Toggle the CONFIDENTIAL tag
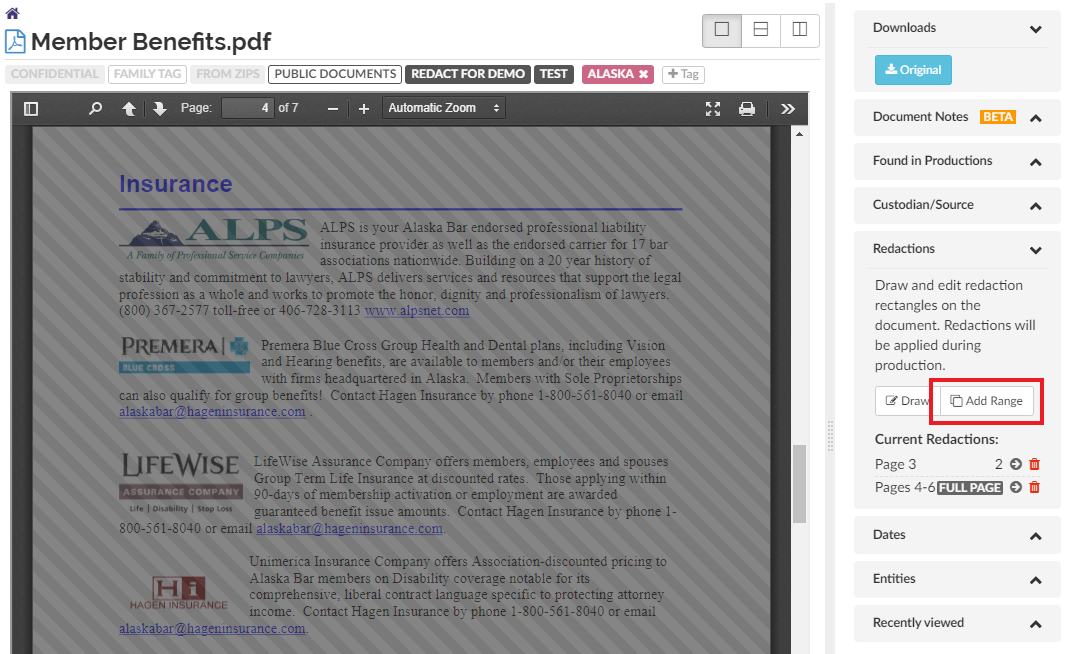The image size is (1072, 654). [55, 74]
